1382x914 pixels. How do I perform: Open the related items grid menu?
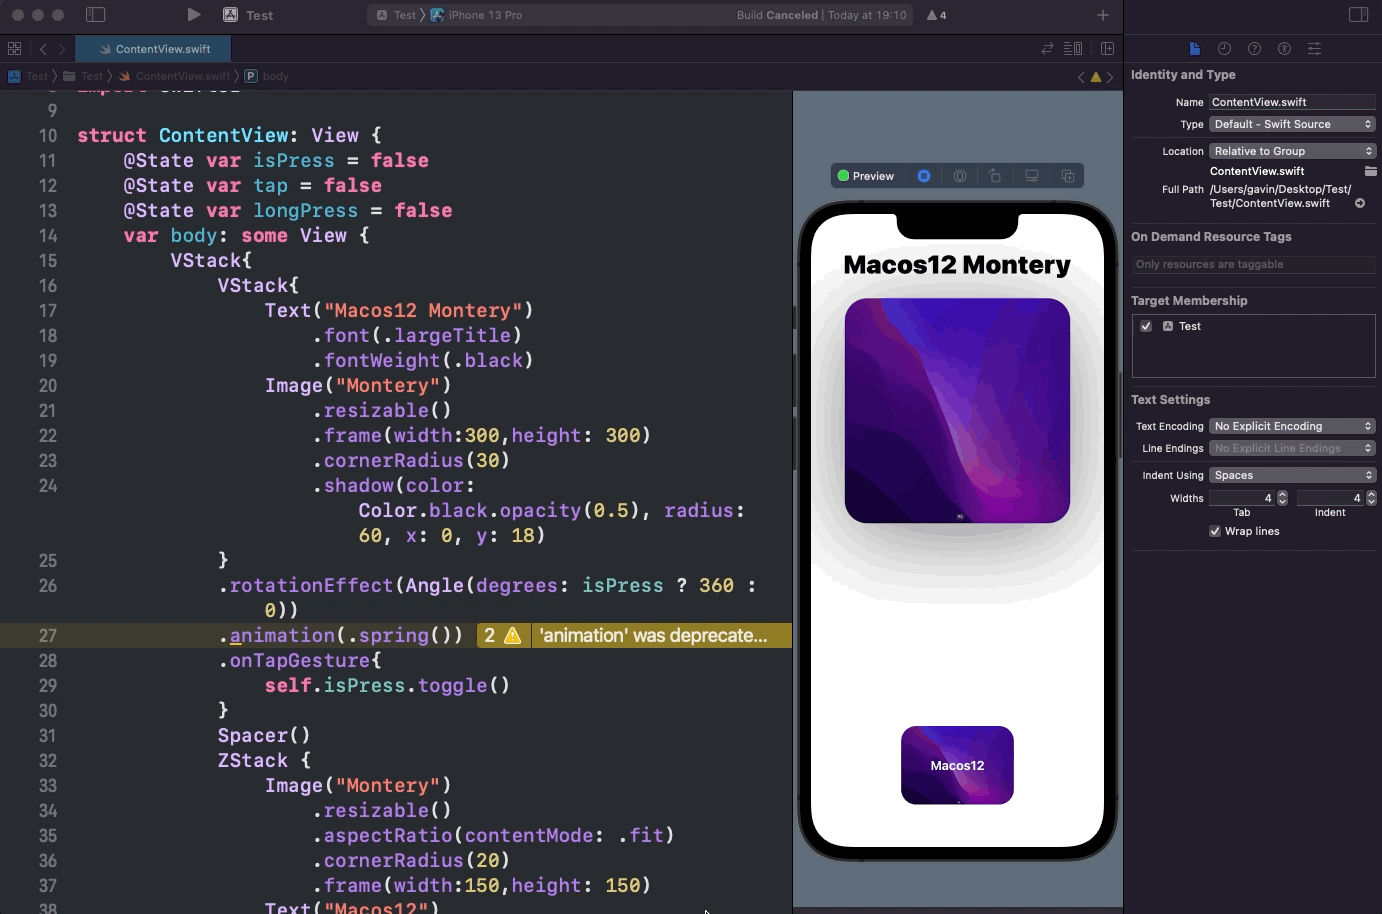pos(14,48)
